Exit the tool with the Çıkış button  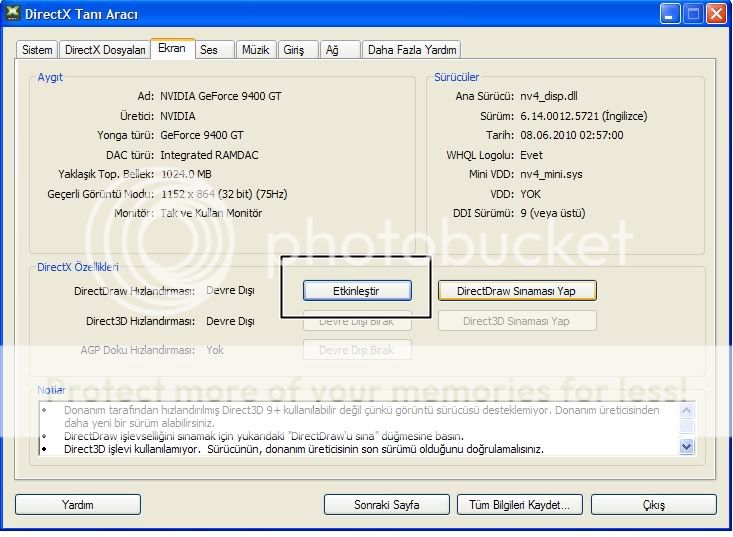click(654, 505)
